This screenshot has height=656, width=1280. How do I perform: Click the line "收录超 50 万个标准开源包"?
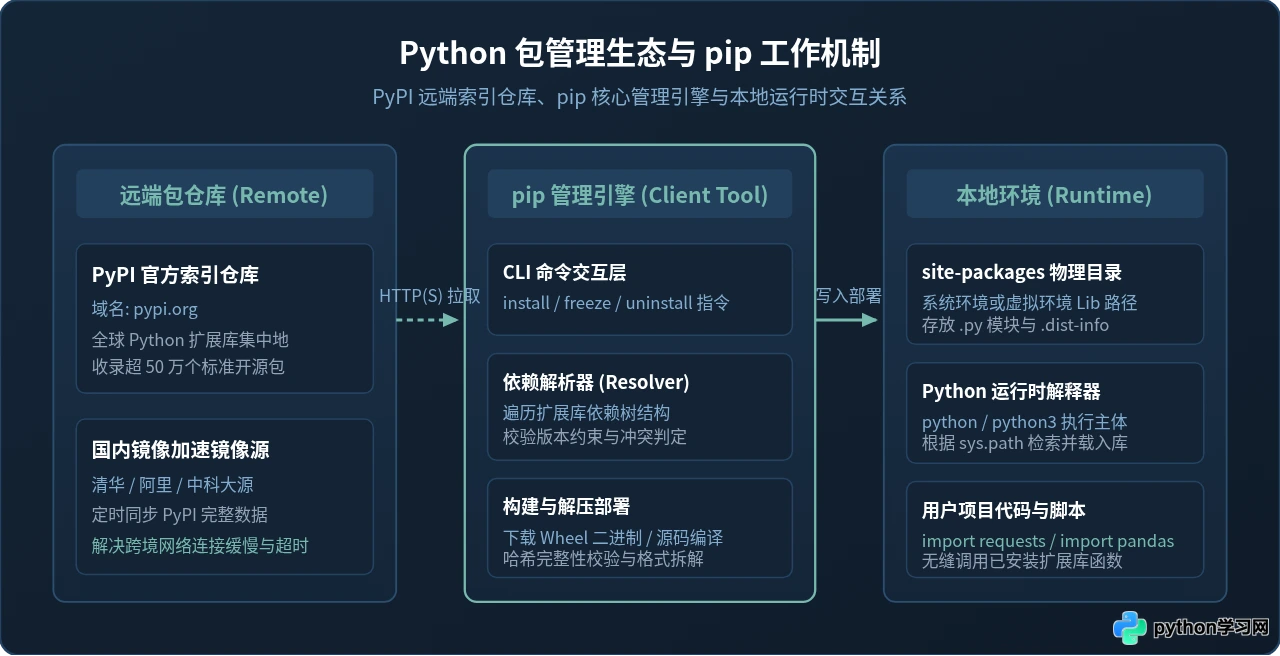pyautogui.click(x=188, y=366)
